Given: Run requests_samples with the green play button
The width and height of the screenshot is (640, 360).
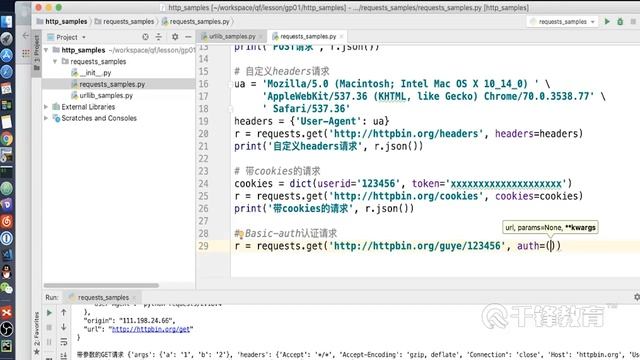Looking at the screenshot, I should [607, 22].
